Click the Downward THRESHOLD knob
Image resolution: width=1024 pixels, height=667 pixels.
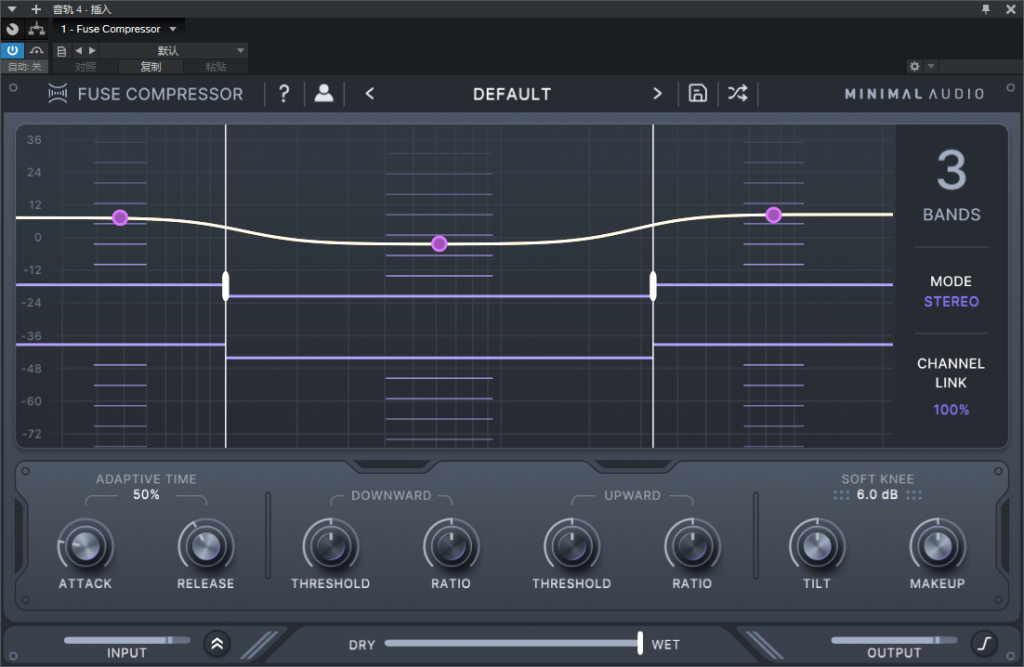coord(330,546)
